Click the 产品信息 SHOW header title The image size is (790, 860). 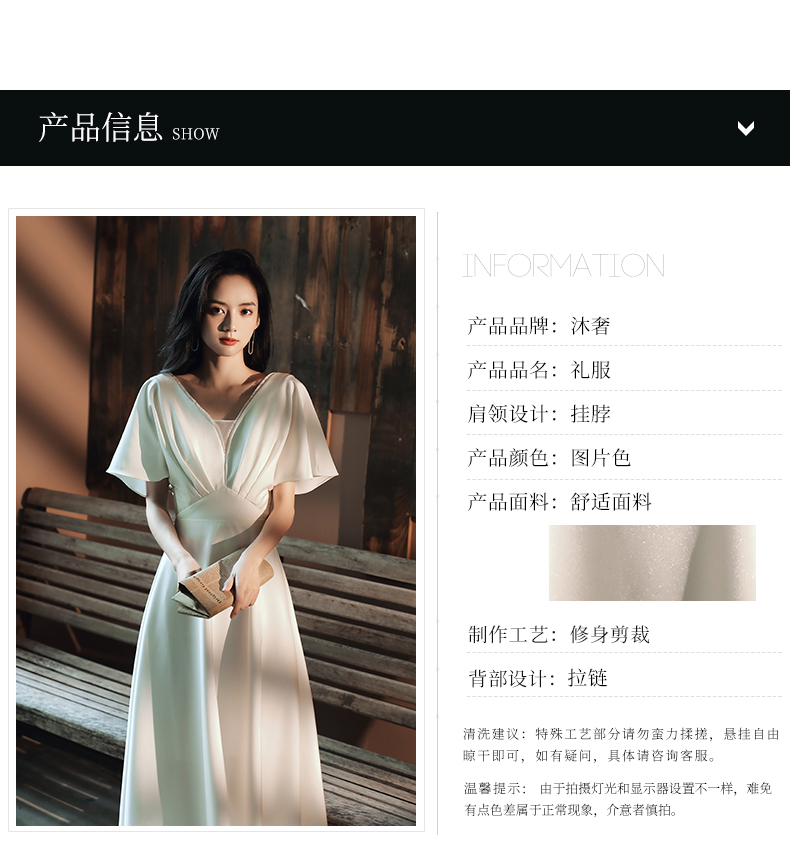tap(129, 128)
